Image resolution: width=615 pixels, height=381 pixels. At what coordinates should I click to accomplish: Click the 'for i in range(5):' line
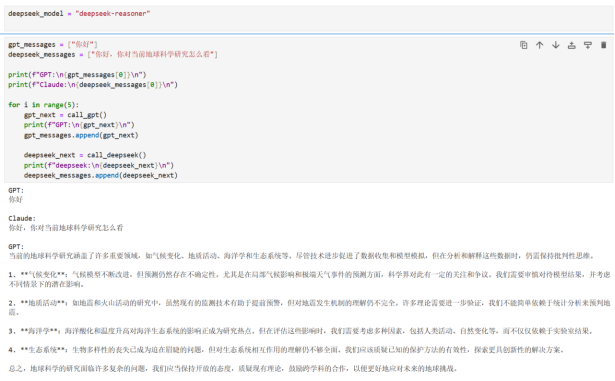[44, 105]
